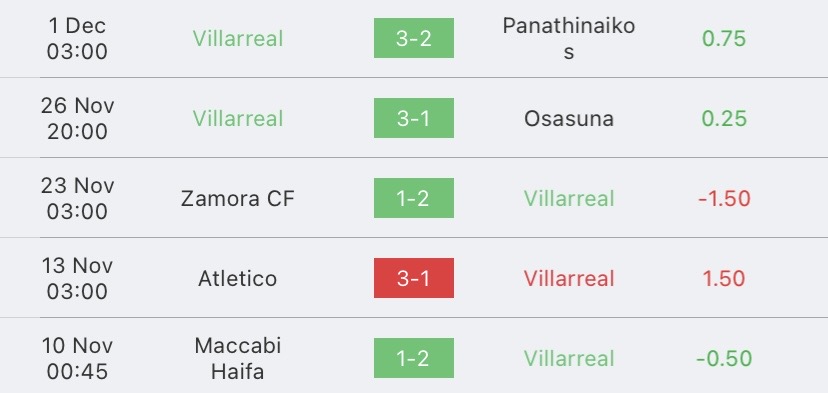Open the 3-2 Villarreal vs Panathinaikos score
Viewport: 828px width, 393px height.
click(x=413, y=38)
